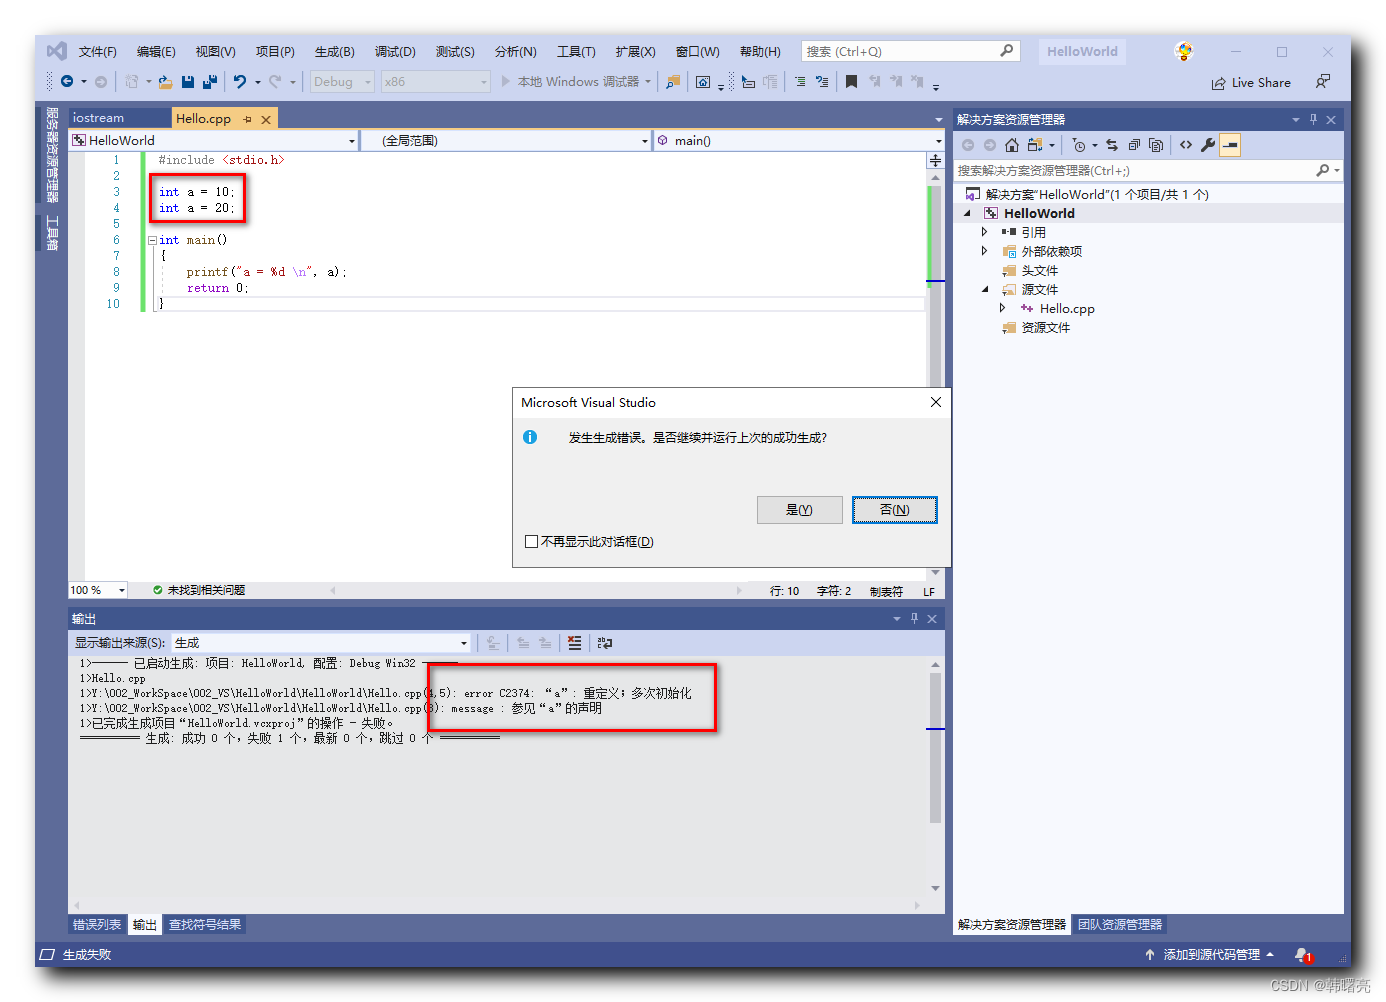Close the Hello.cpp tab

point(266,119)
